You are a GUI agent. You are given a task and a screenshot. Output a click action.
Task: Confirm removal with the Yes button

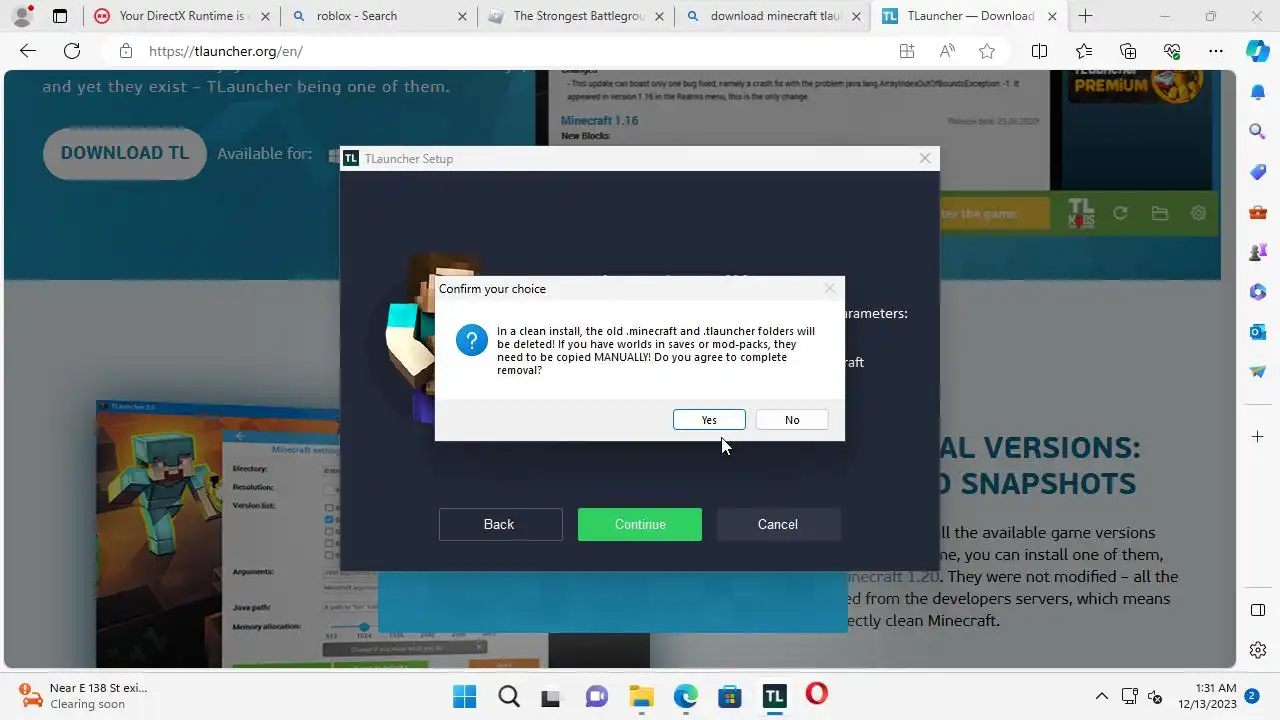pyautogui.click(x=709, y=420)
